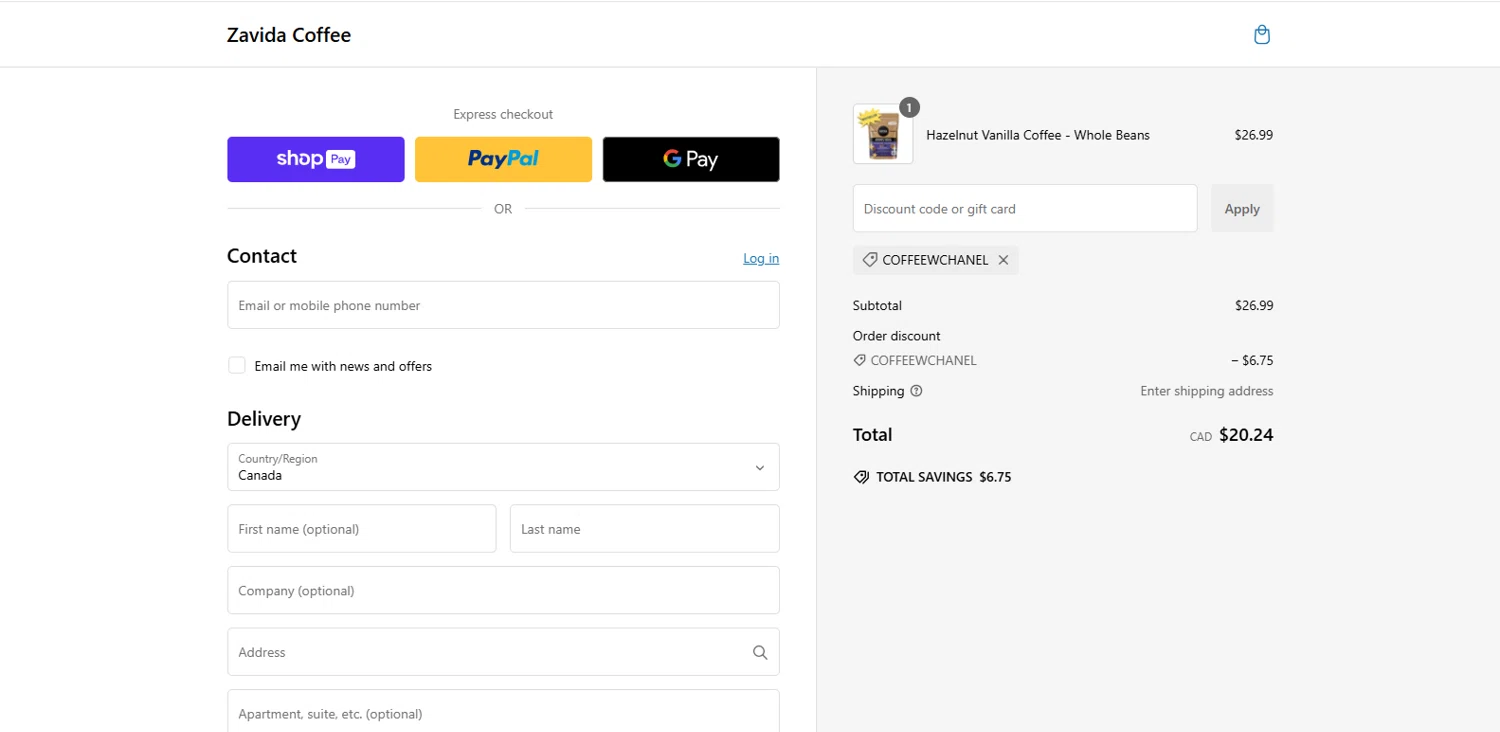The image size is (1500, 732).
Task: Click the shipping help question mark icon
Action: pyautogui.click(x=916, y=391)
